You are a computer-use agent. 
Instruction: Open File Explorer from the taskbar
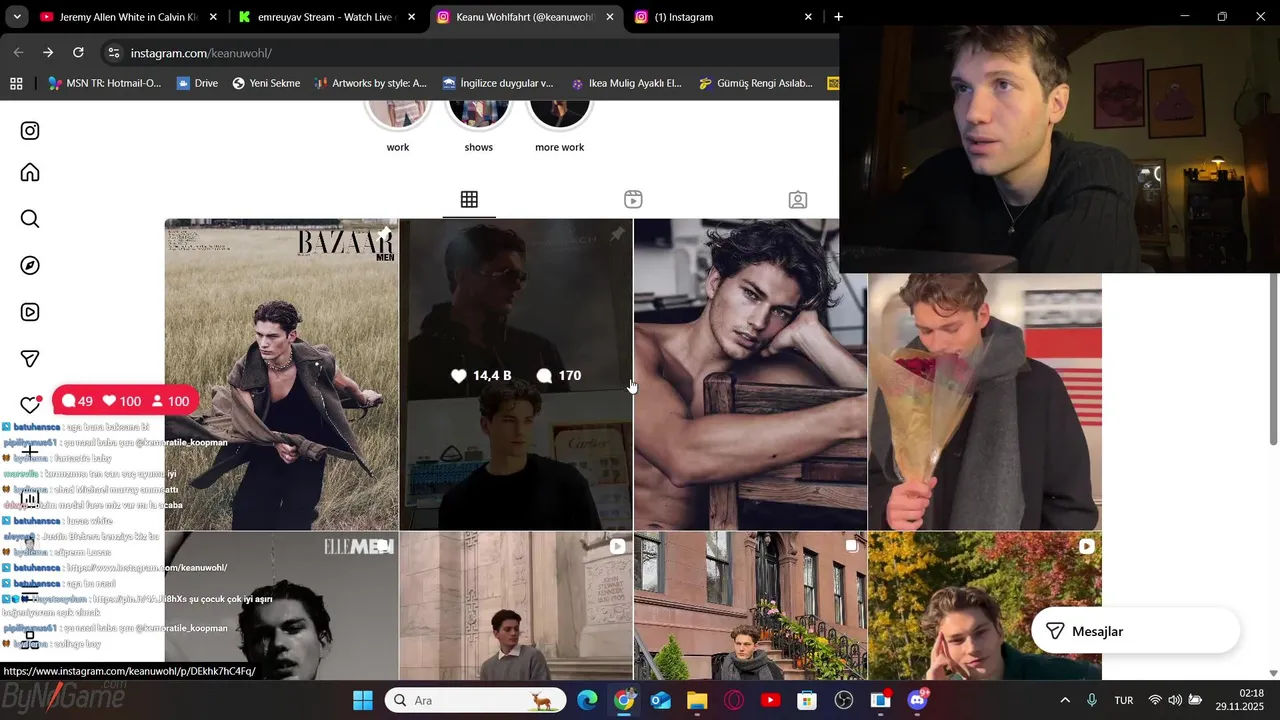tap(697, 700)
